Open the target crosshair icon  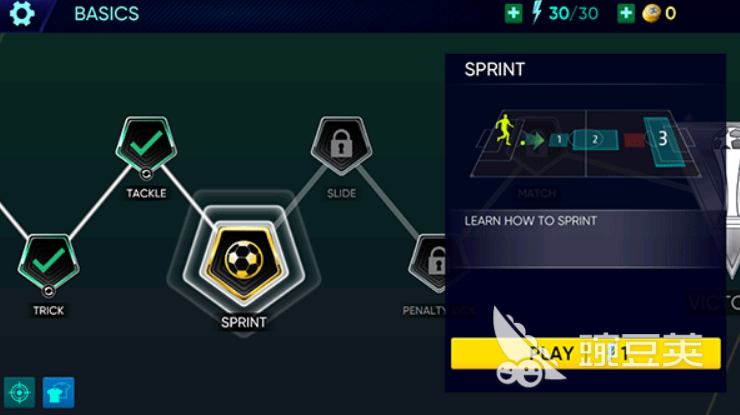tap(19, 392)
